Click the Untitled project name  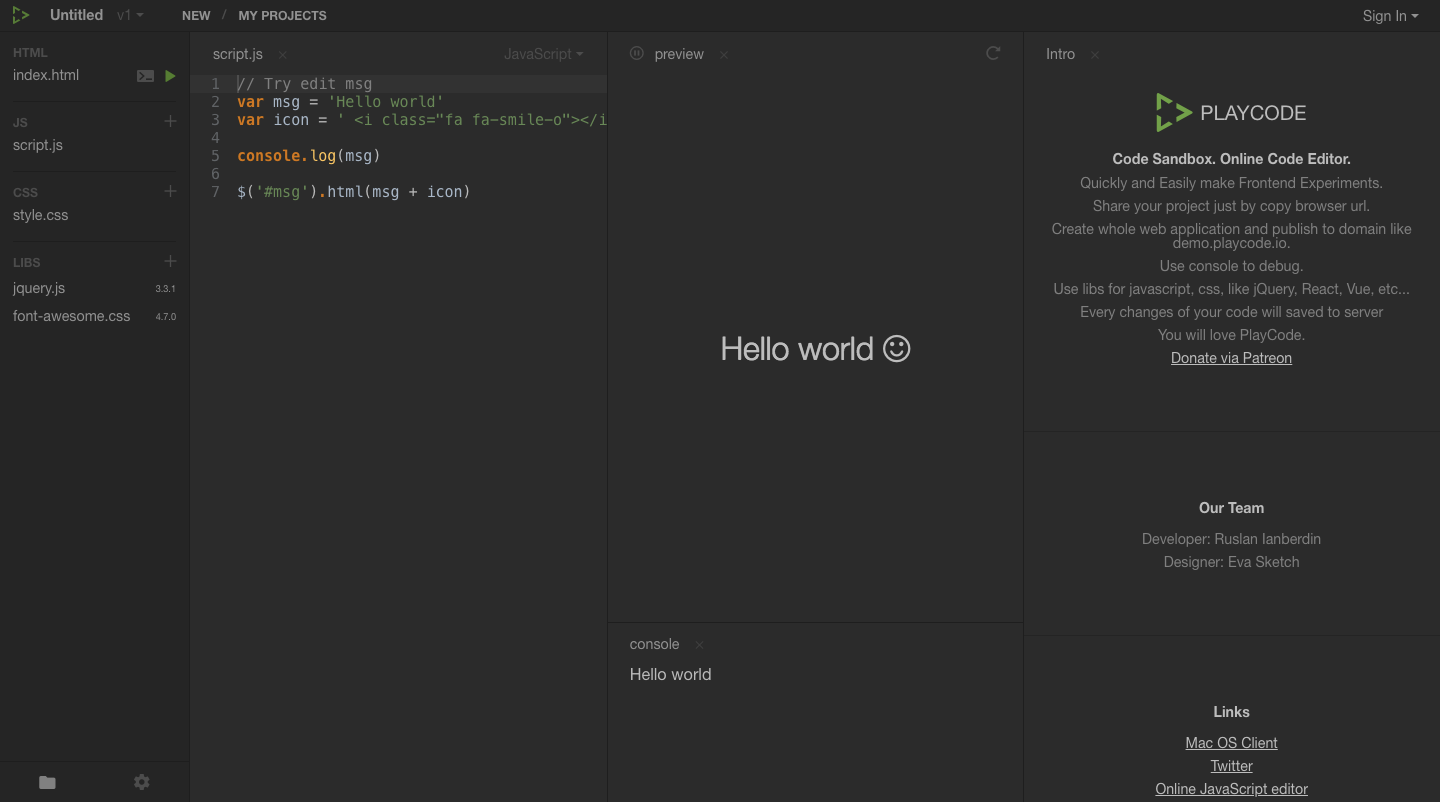point(76,15)
